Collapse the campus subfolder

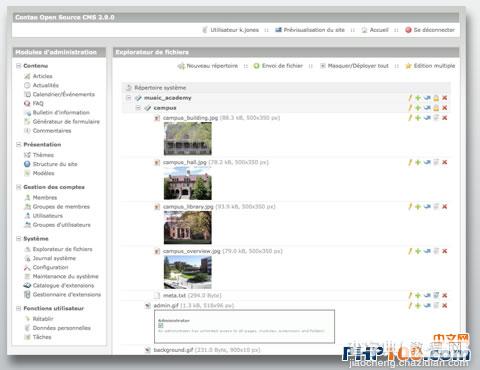tap(138, 108)
